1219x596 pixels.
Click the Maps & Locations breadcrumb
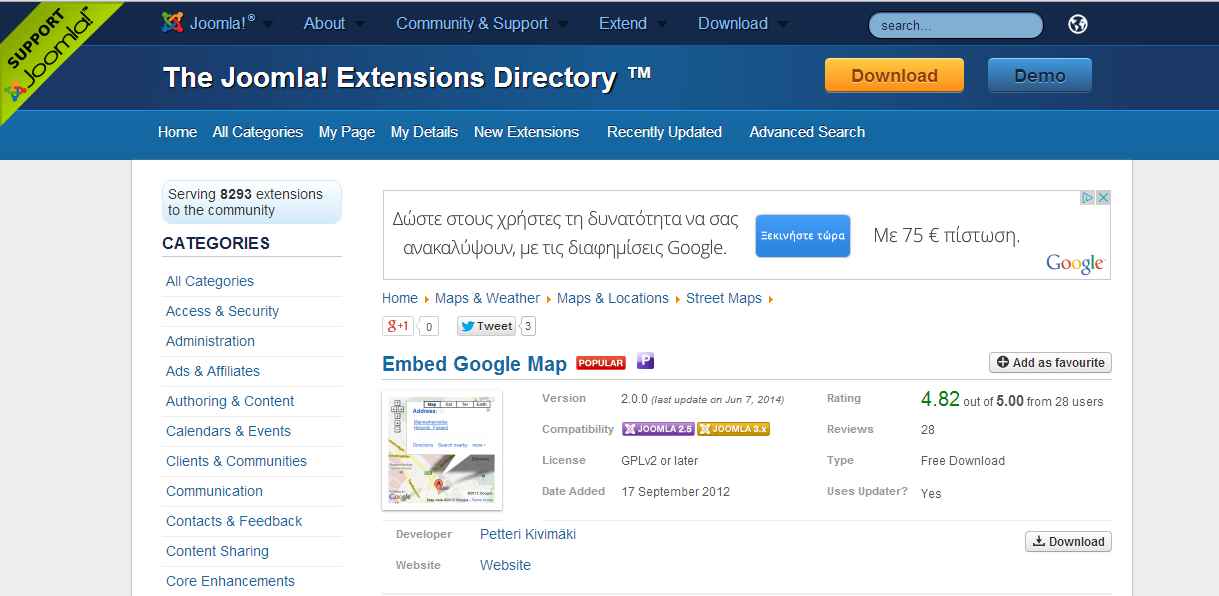point(613,298)
